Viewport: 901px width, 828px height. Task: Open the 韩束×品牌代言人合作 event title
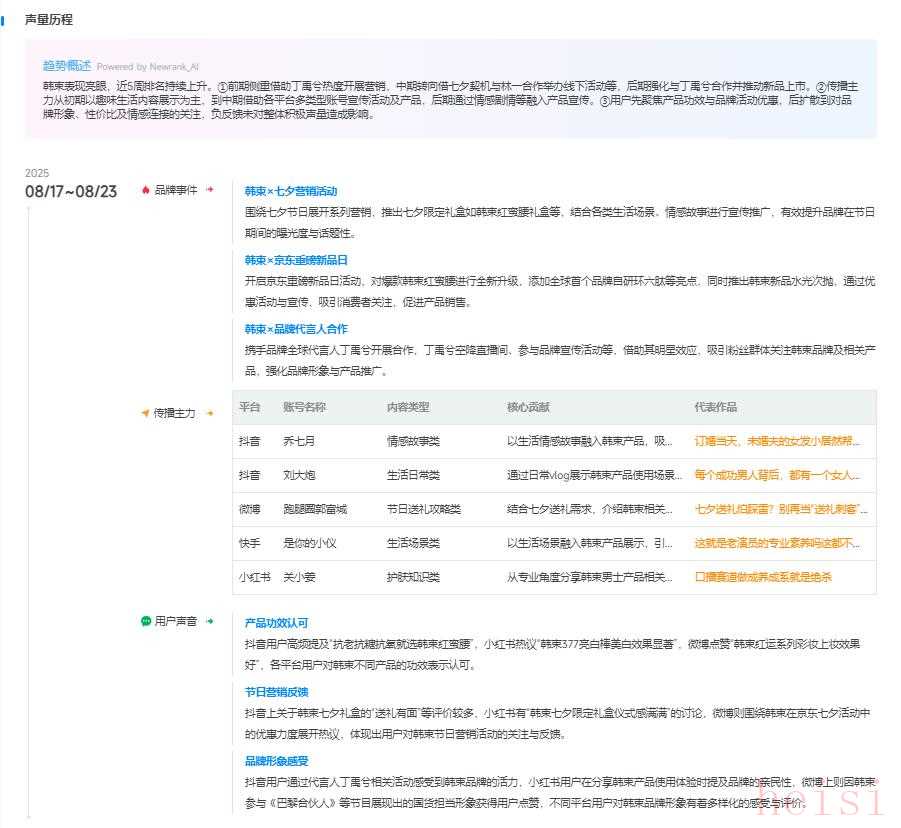(296, 329)
